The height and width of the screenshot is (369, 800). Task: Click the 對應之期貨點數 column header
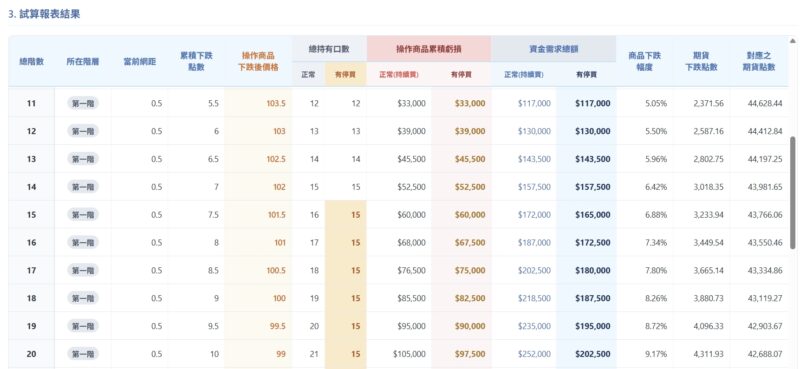click(759, 61)
